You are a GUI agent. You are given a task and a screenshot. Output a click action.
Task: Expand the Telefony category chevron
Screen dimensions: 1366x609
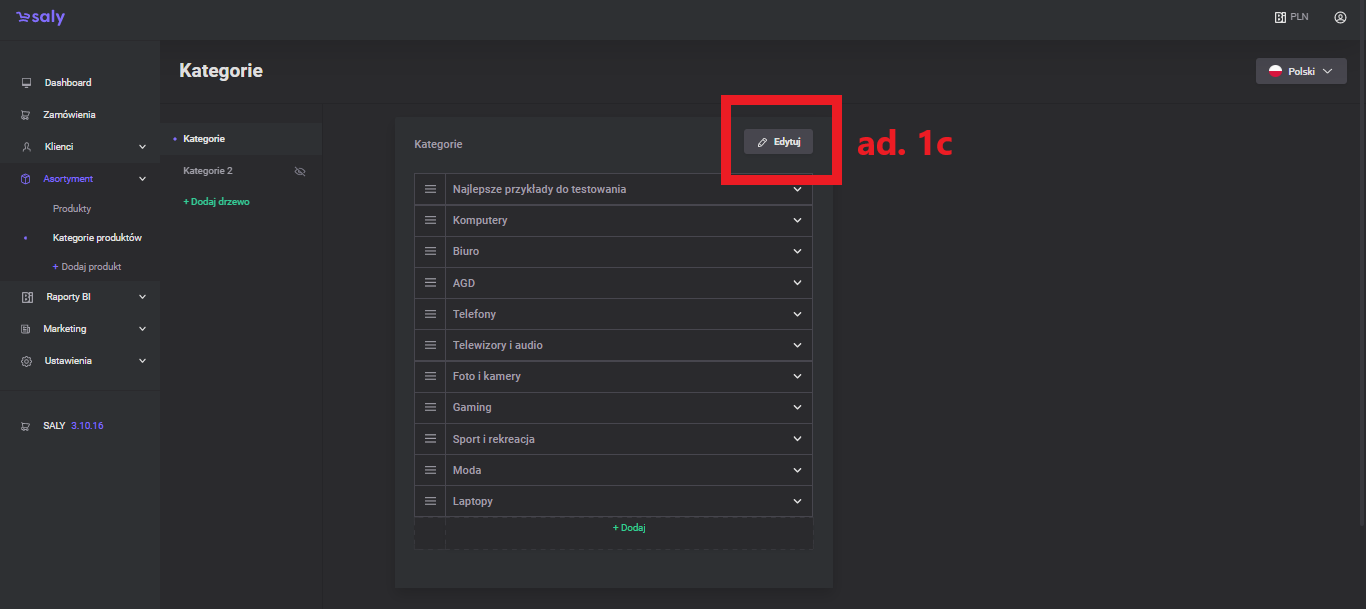797,314
